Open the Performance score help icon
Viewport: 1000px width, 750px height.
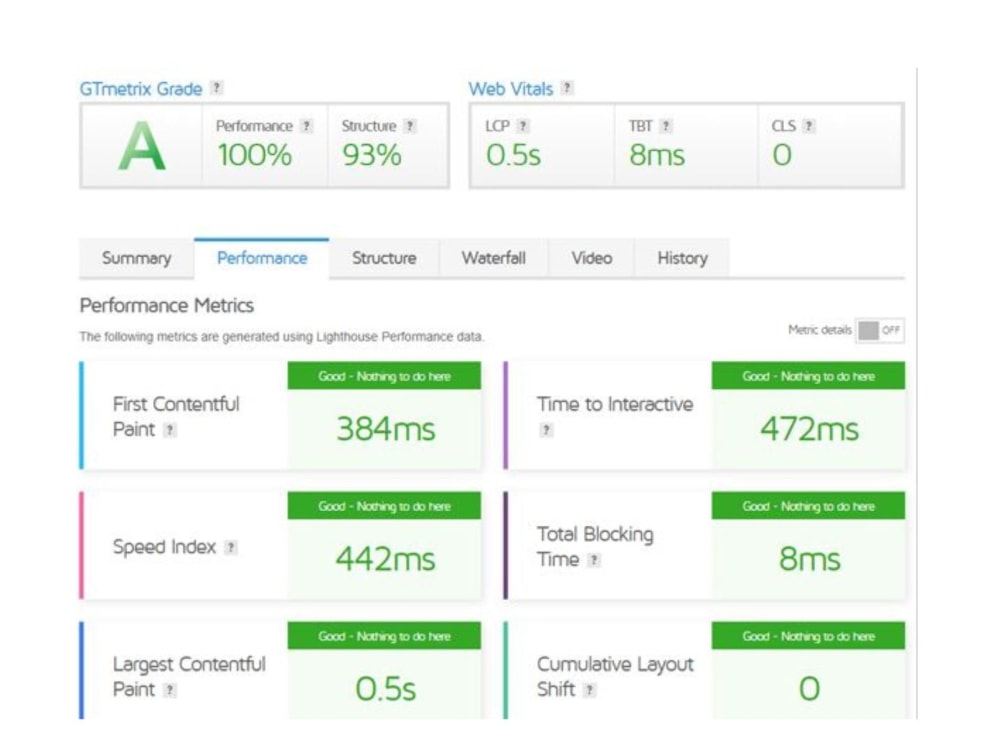tap(306, 126)
